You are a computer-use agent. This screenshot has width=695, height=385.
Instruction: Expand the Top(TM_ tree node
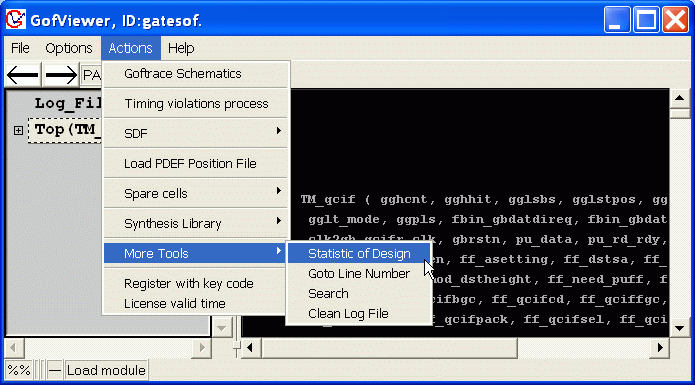(x=18, y=130)
